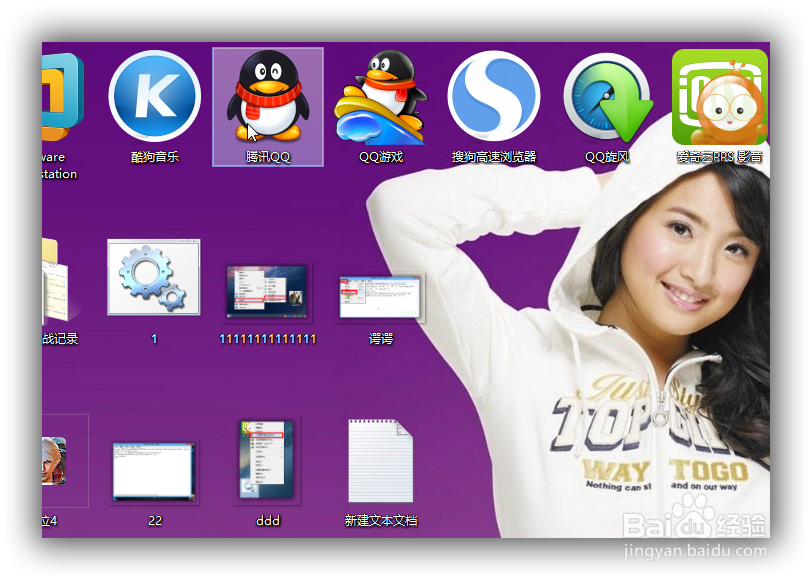Select the gear file named 1
The image size is (812, 580).
click(154, 277)
